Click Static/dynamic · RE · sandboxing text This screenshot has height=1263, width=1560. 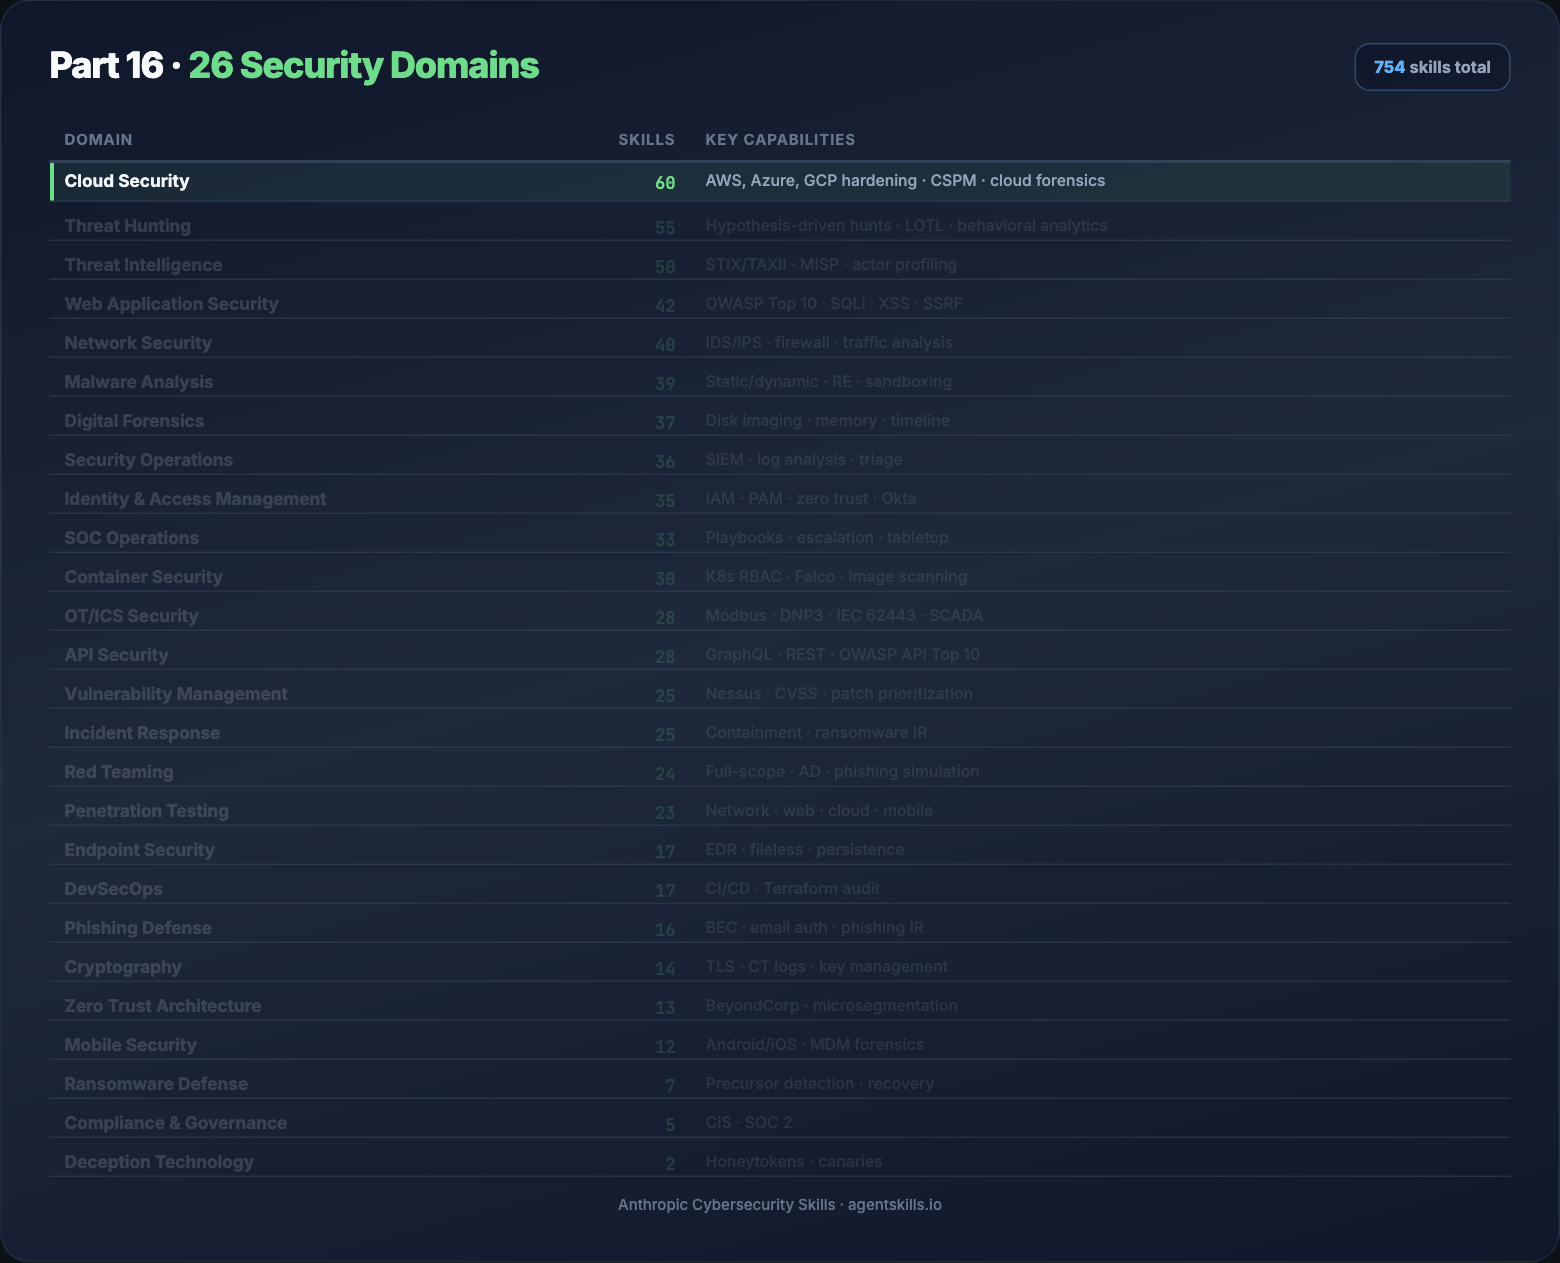(828, 382)
